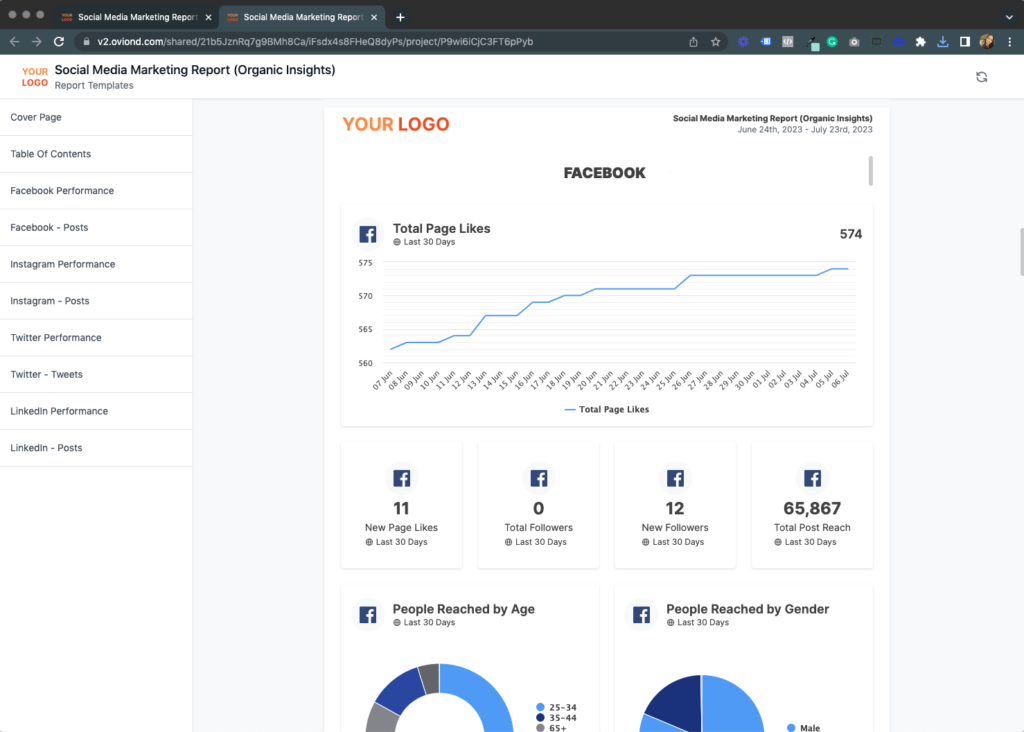Click the Facebook icon above New Followers
This screenshot has width=1024, height=732.
click(675, 478)
